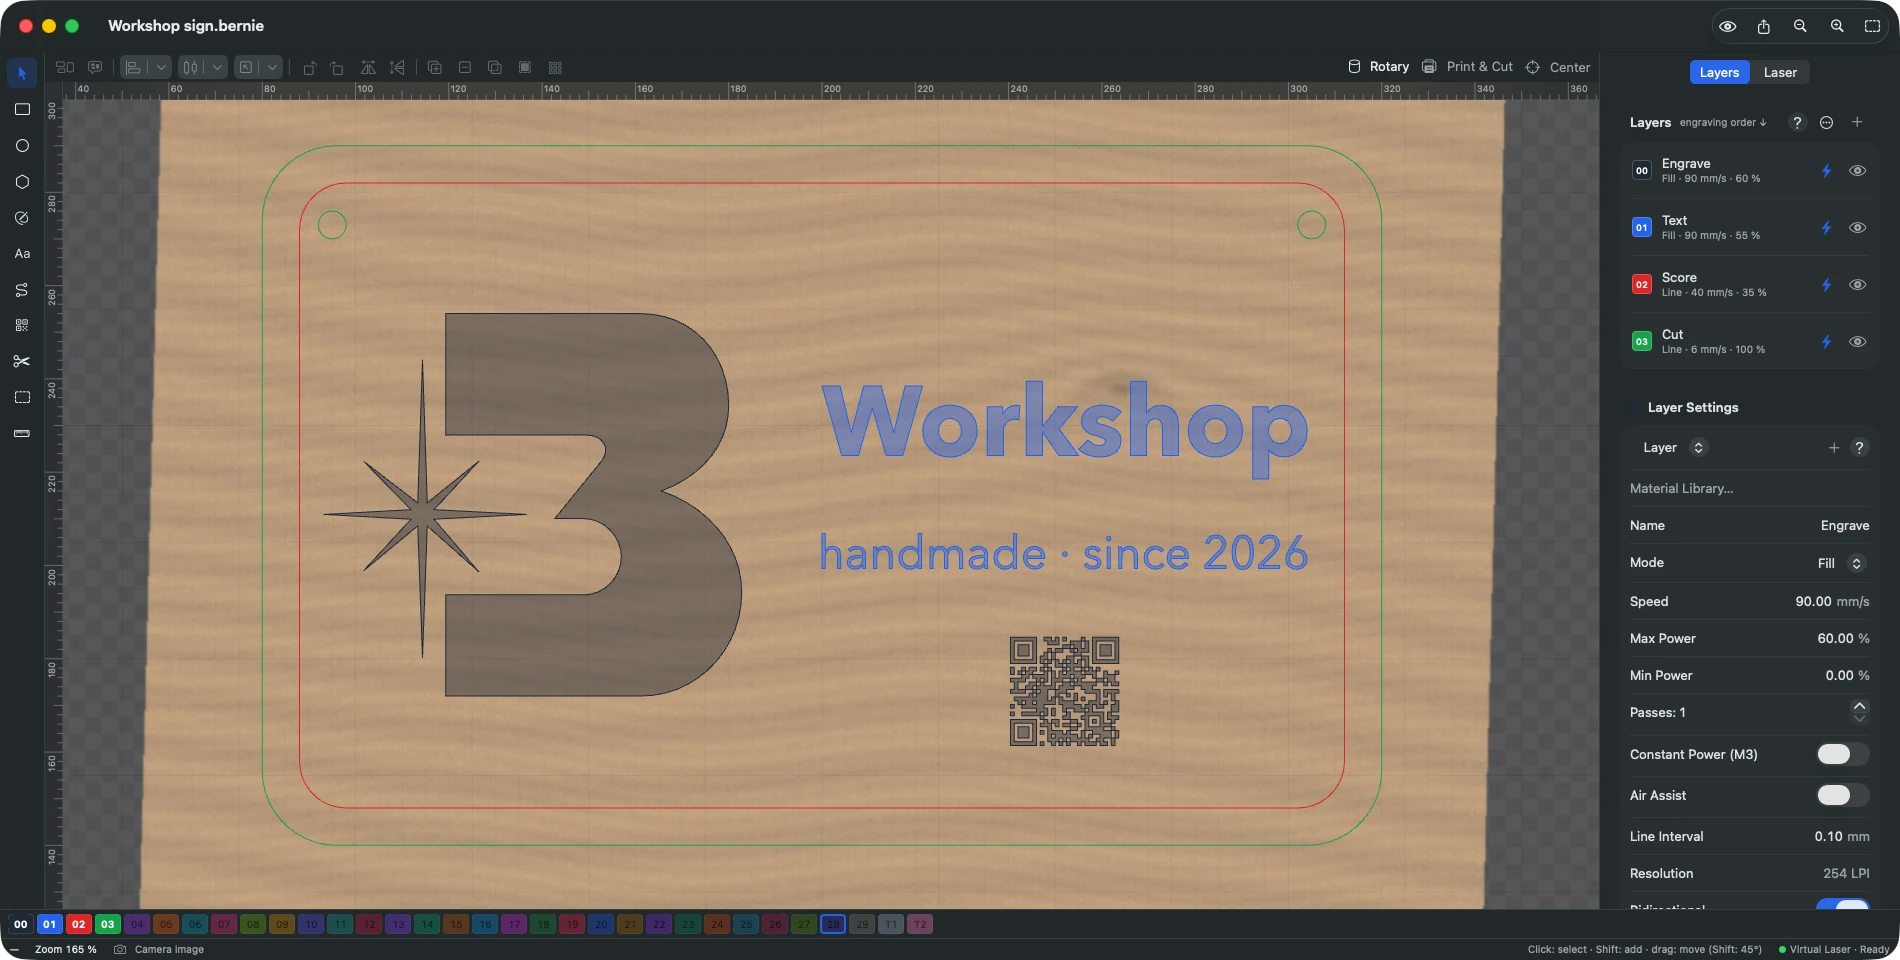Open the align objects dropdown arrow
Viewport: 1900px width, 960px height.
coord(161,67)
